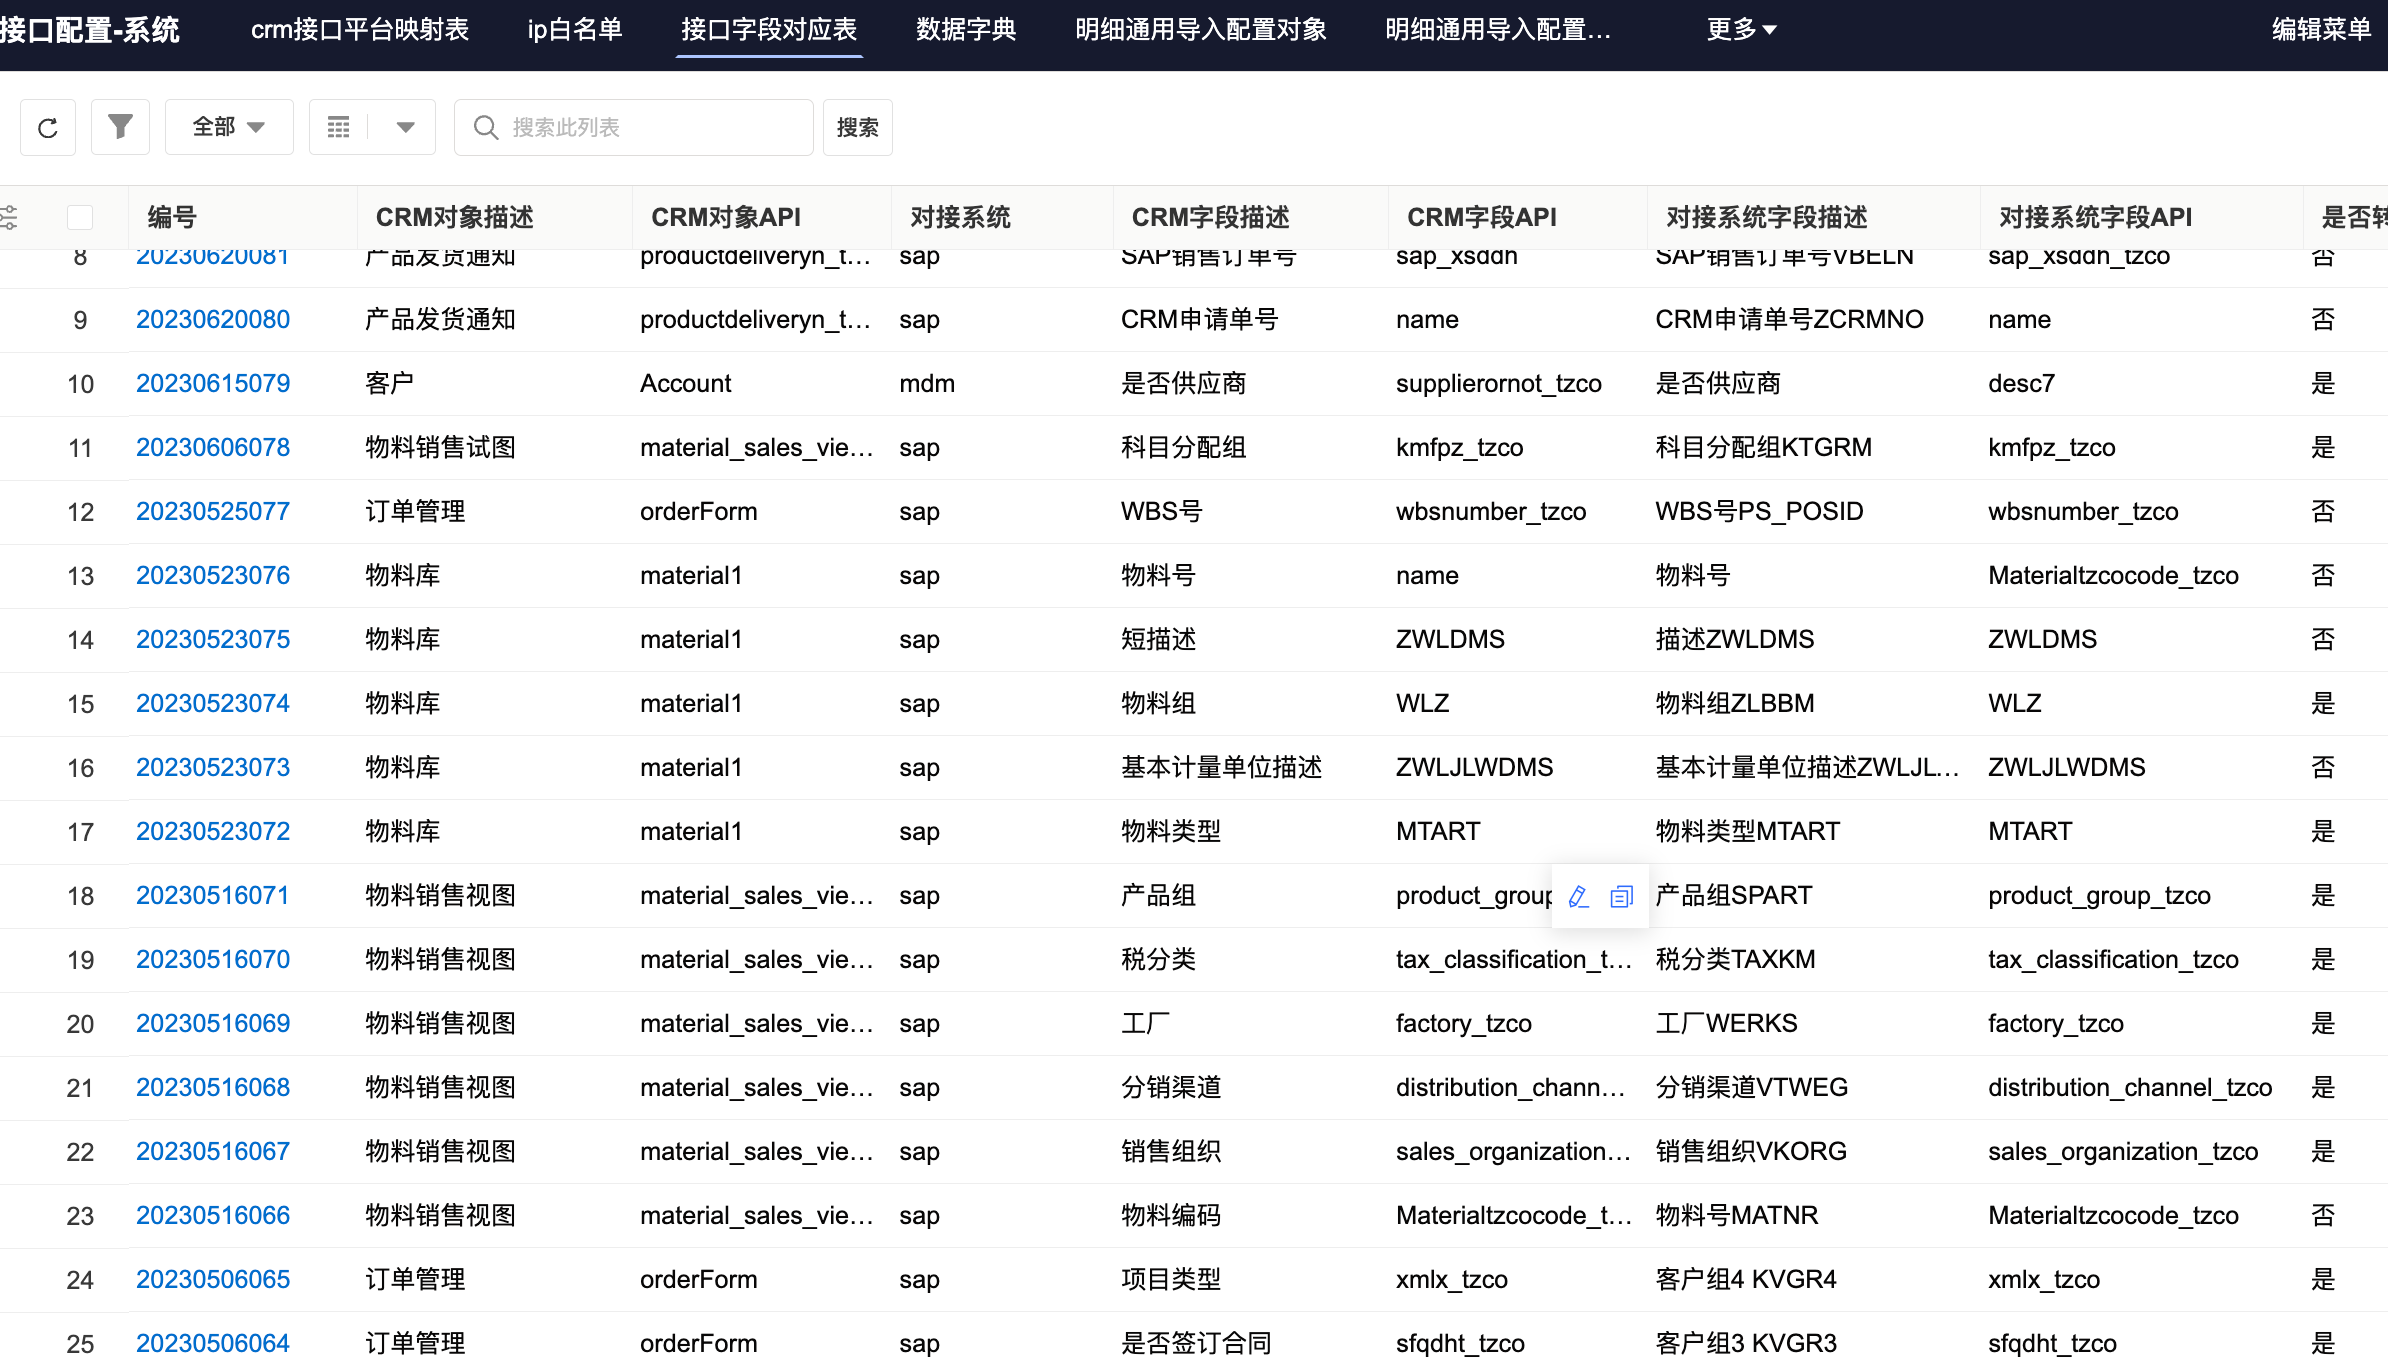Switch to 数据字典 tab
The height and width of the screenshot is (1364, 2388).
tap(966, 30)
